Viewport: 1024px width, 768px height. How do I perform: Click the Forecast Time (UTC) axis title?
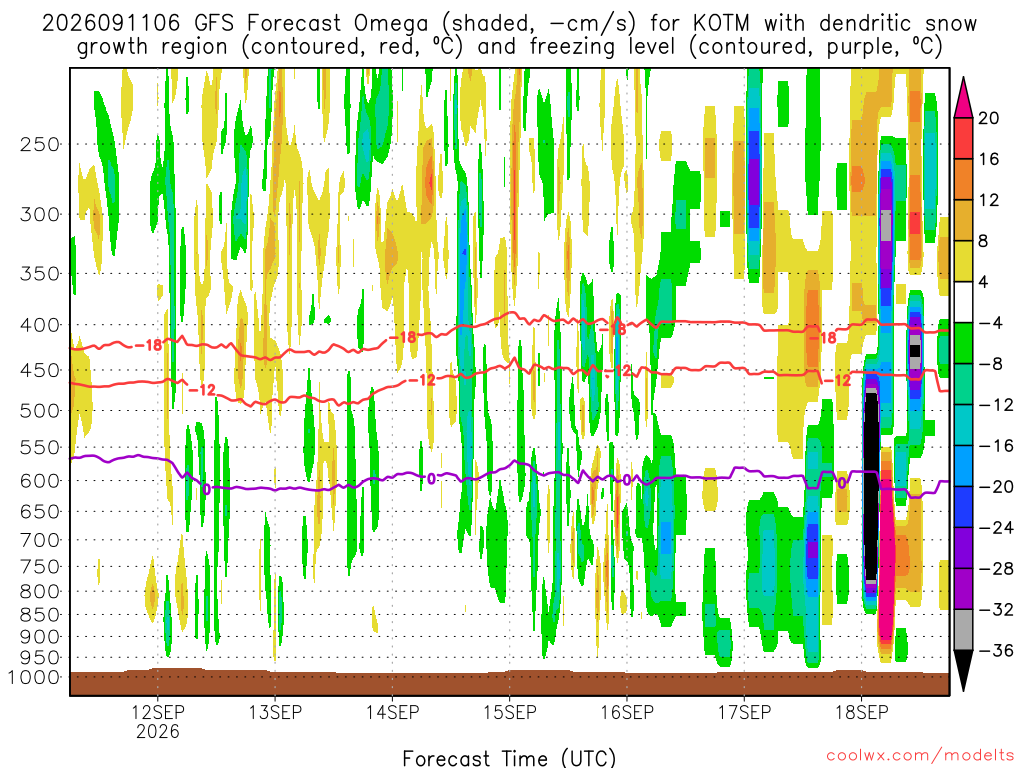[509, 758]
